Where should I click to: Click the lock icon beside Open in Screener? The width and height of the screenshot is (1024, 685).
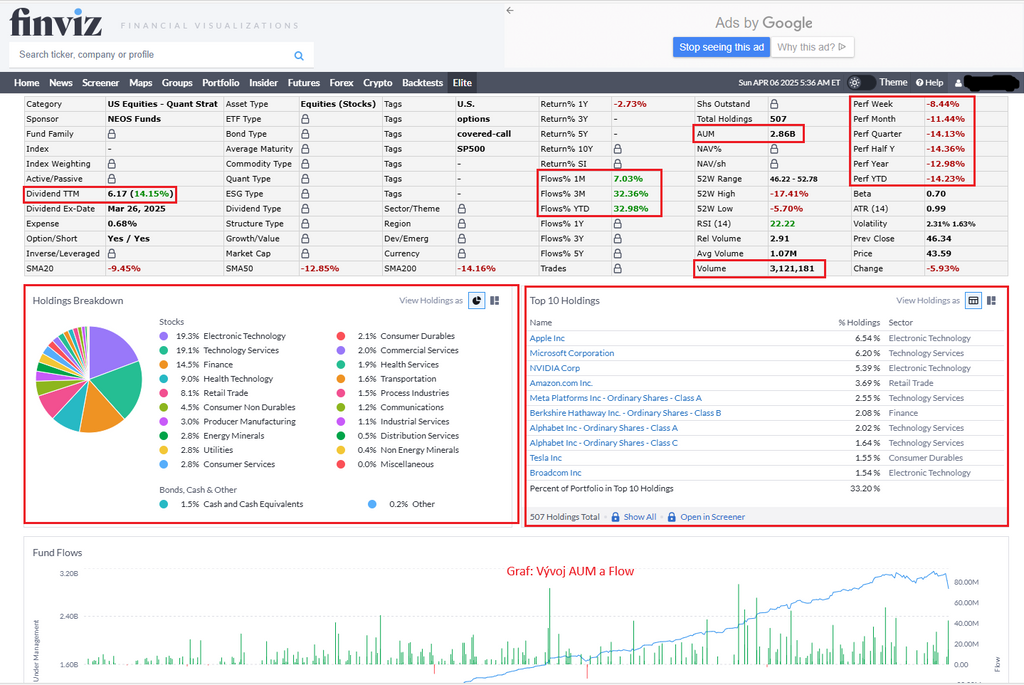[671, 517]
